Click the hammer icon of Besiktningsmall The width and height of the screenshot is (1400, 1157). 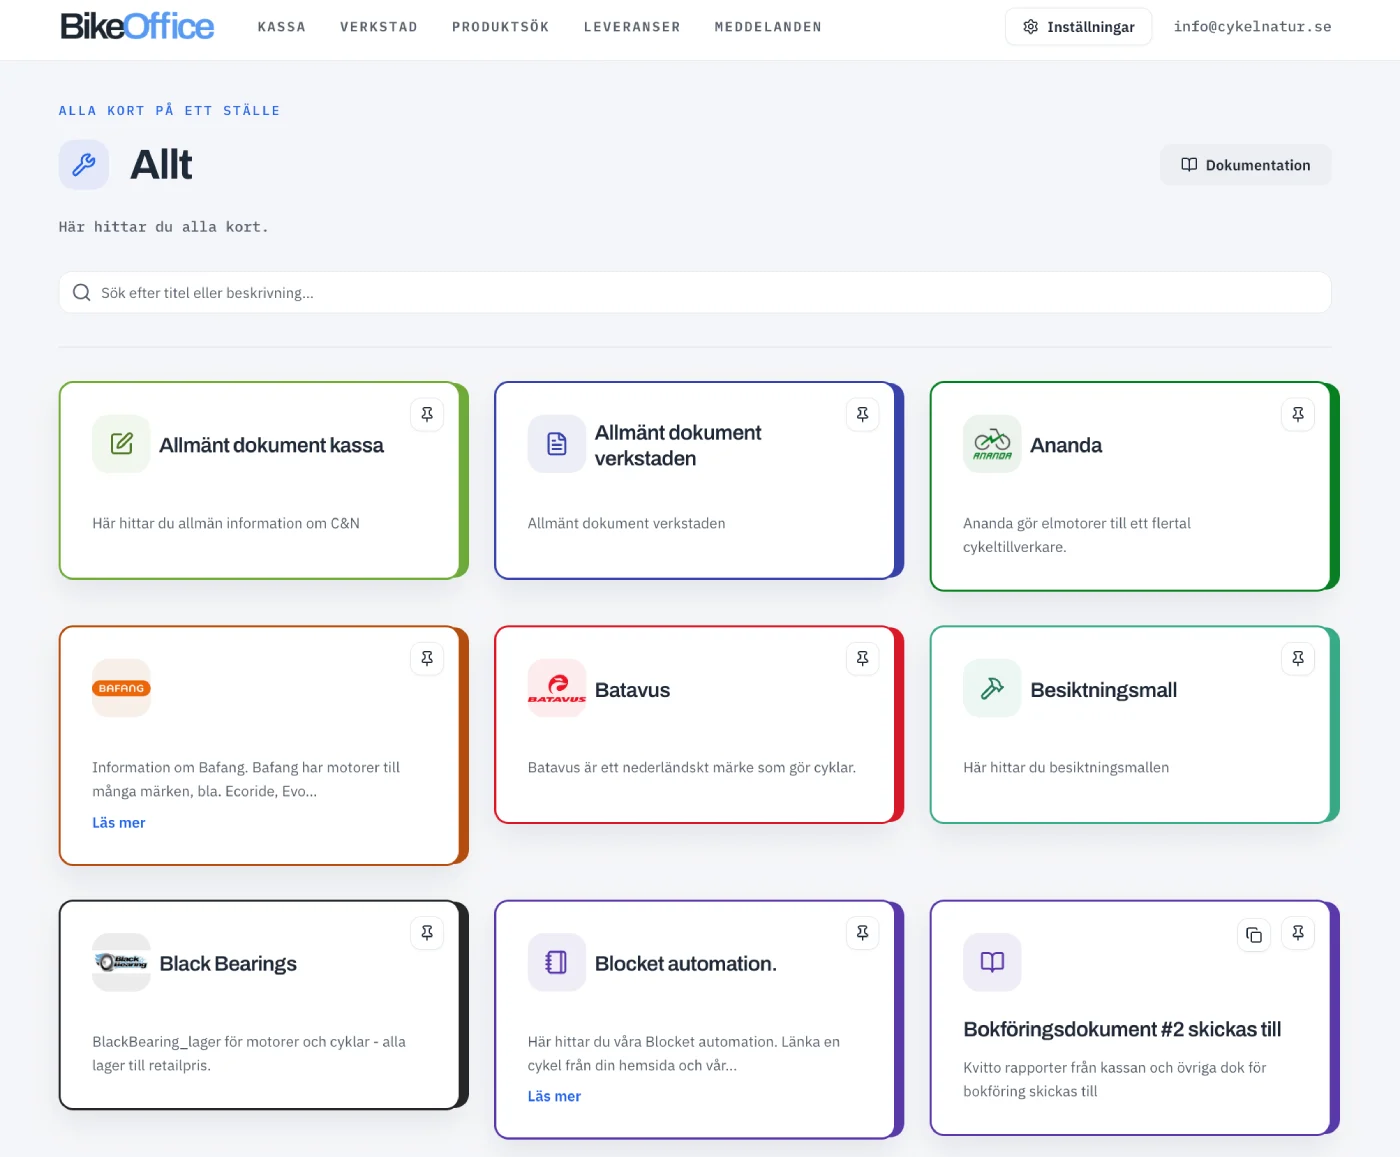(x=992, y=688)
